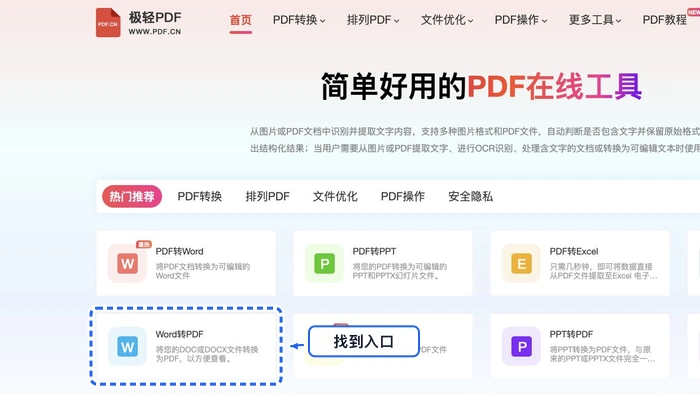Click the green P PDF转PPT icon

pyautogui.click(x=324, y=263)
